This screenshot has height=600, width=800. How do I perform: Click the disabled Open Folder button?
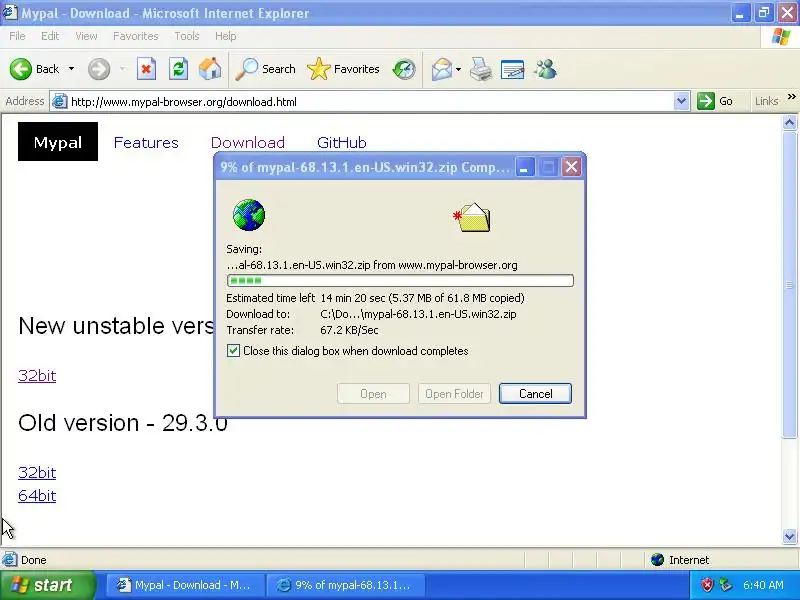pos(454,393)
